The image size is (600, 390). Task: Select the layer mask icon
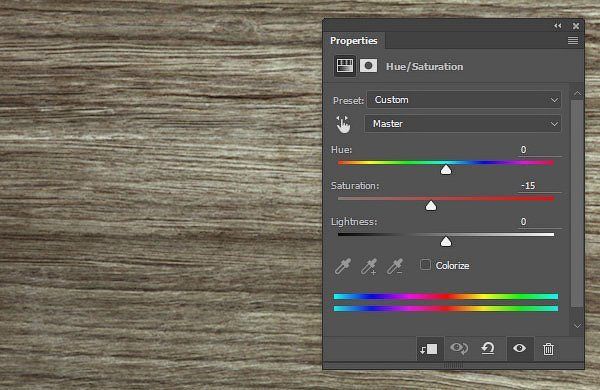click(368, 66)
